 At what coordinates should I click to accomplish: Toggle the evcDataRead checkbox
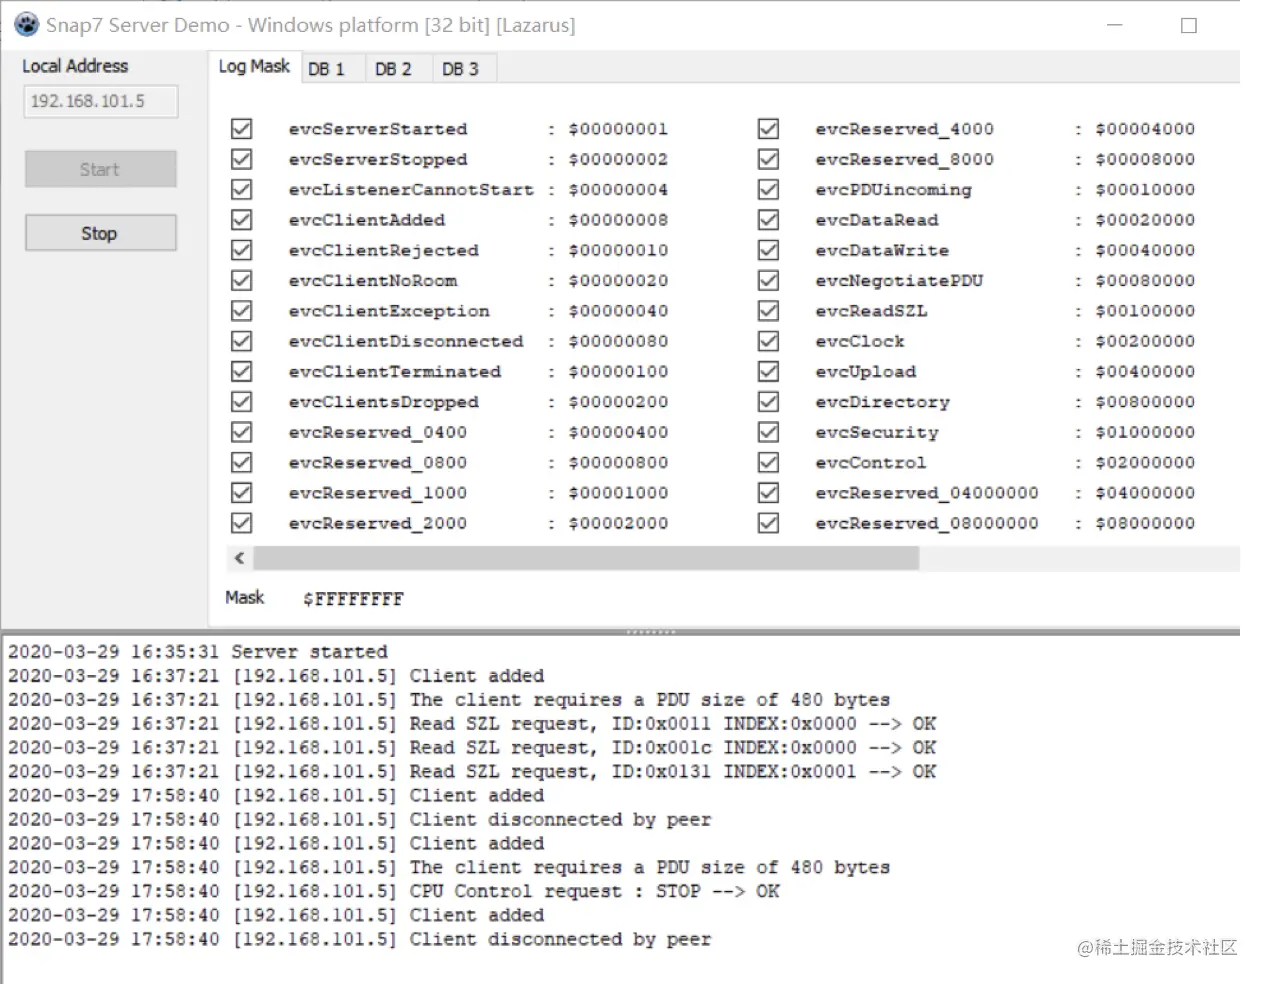(768, 220)
